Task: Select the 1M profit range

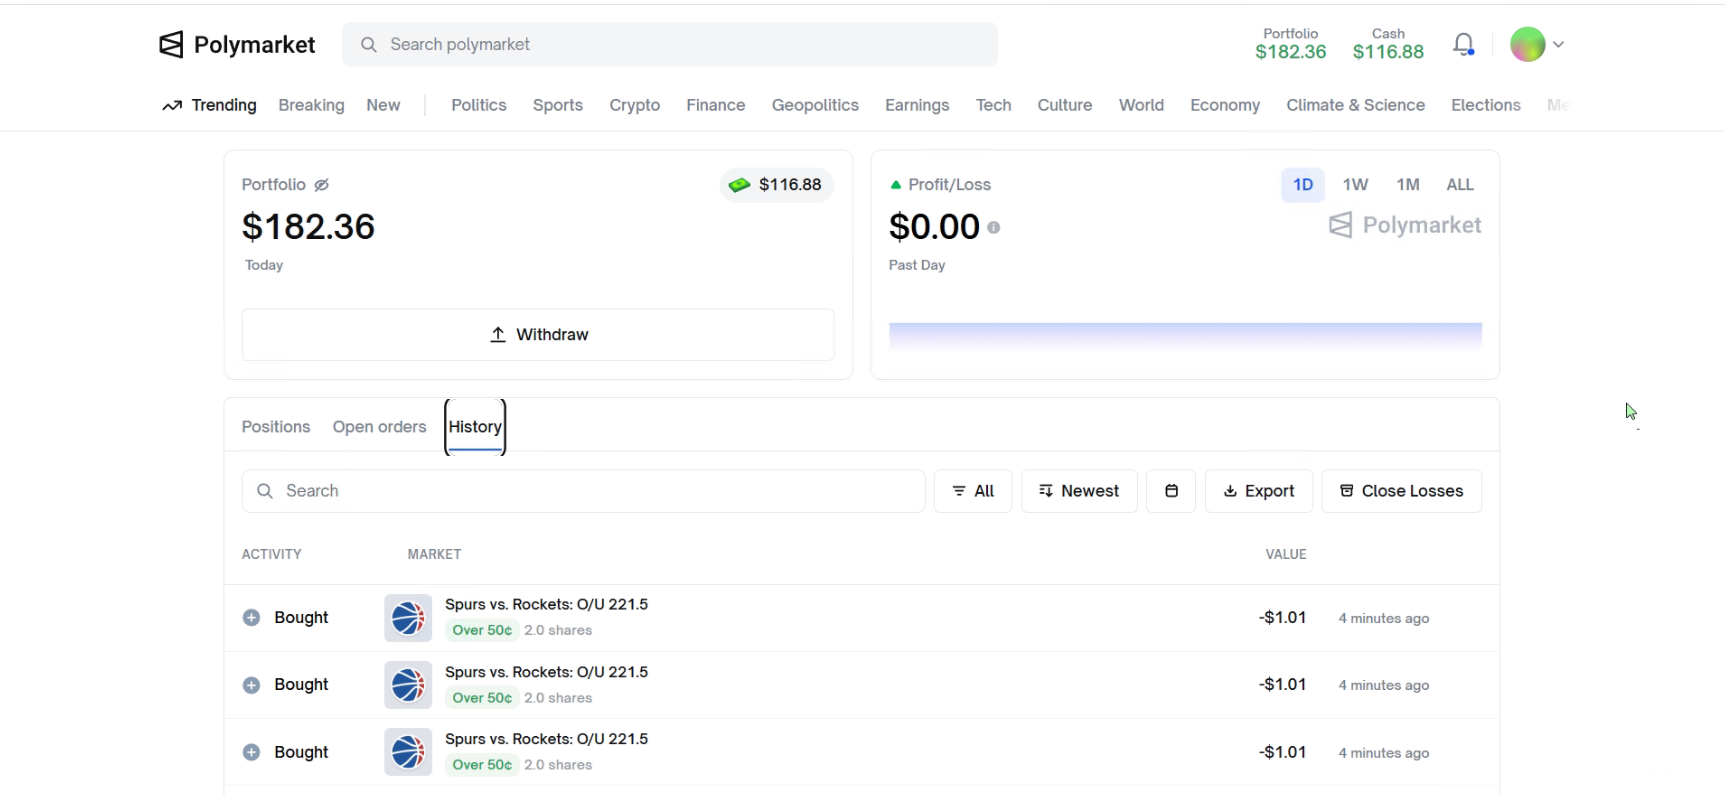Action: [x=1408, y=184]
